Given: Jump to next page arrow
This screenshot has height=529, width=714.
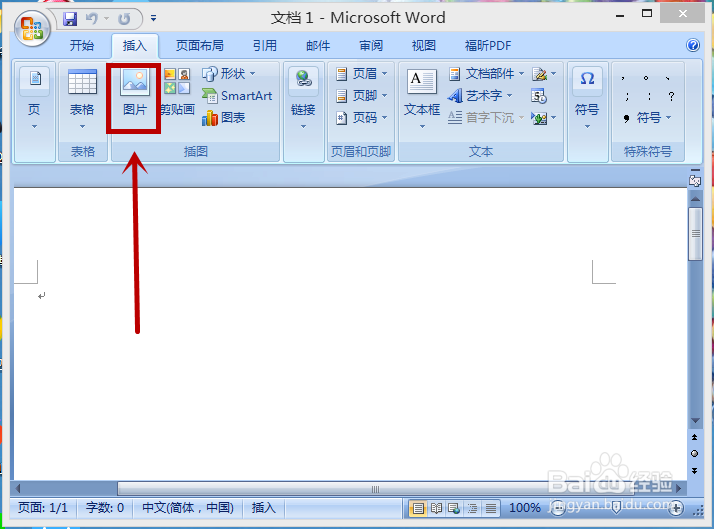Looking at the screenshot, I should pos(694,470).
